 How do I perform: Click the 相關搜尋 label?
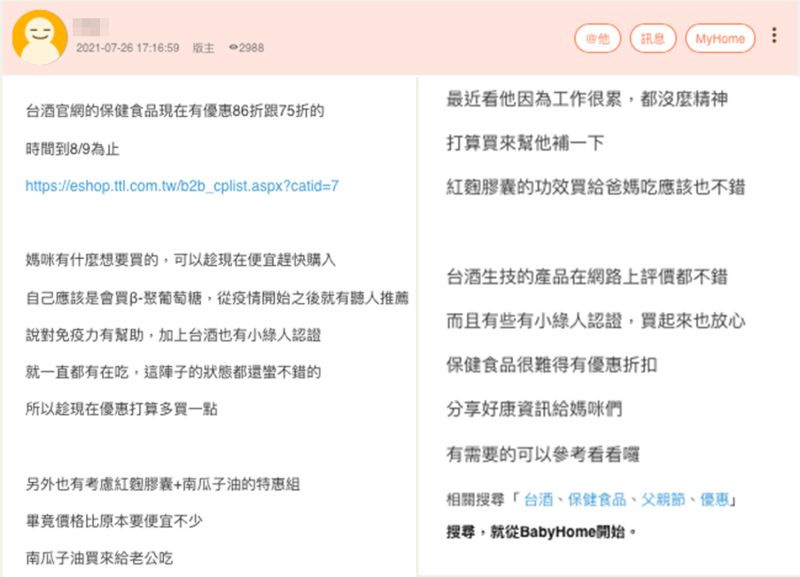pyautogui.click(x=476, y=499)
